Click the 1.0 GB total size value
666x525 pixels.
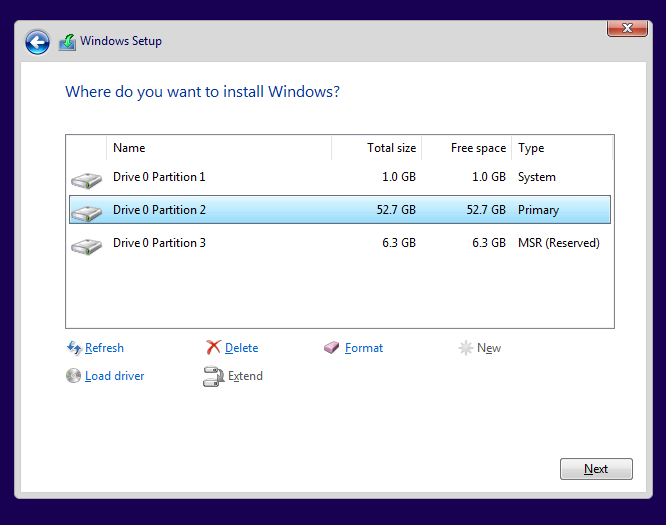(x=399, y=177)
